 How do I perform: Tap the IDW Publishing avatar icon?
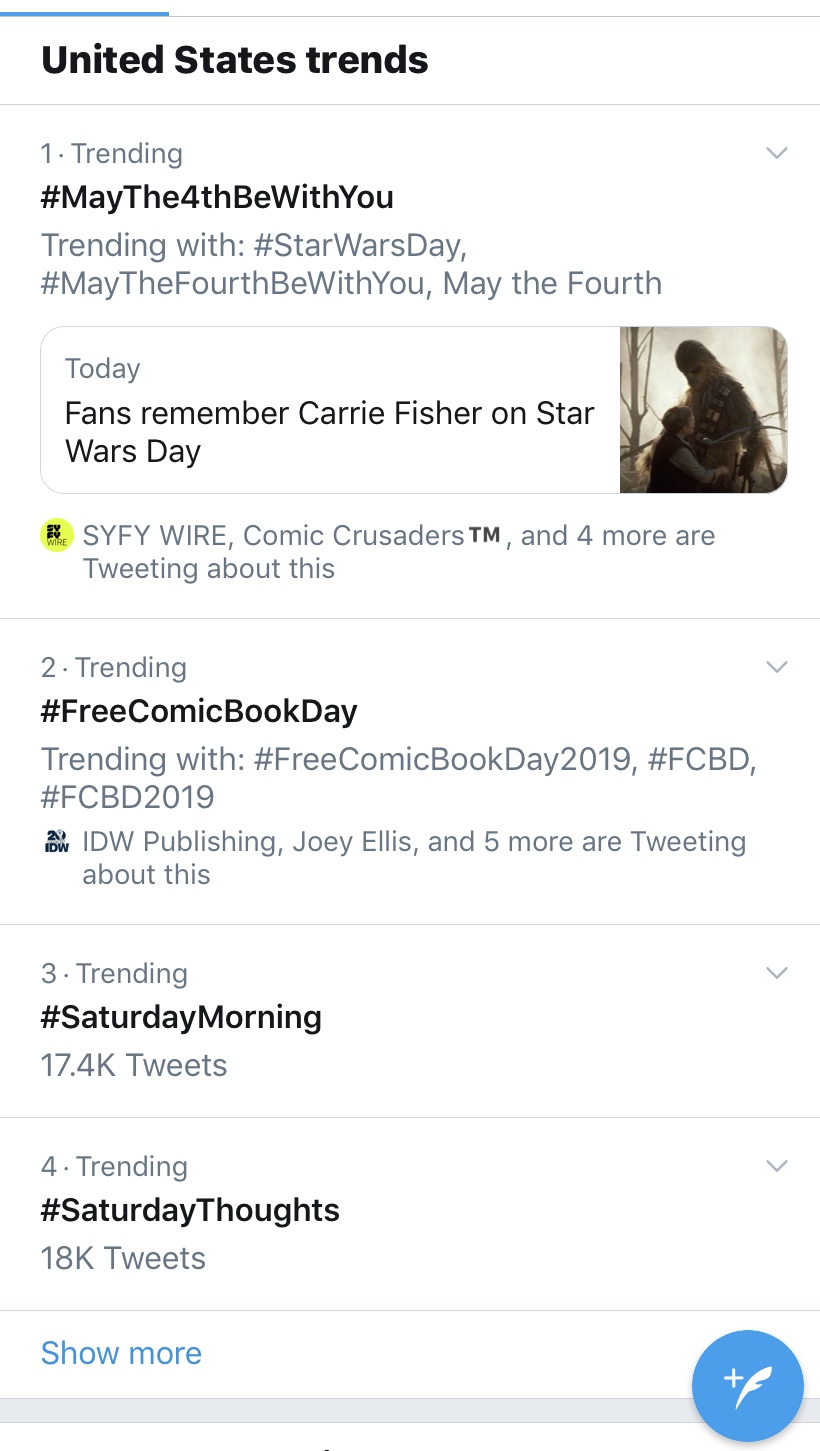pos(57,842)
